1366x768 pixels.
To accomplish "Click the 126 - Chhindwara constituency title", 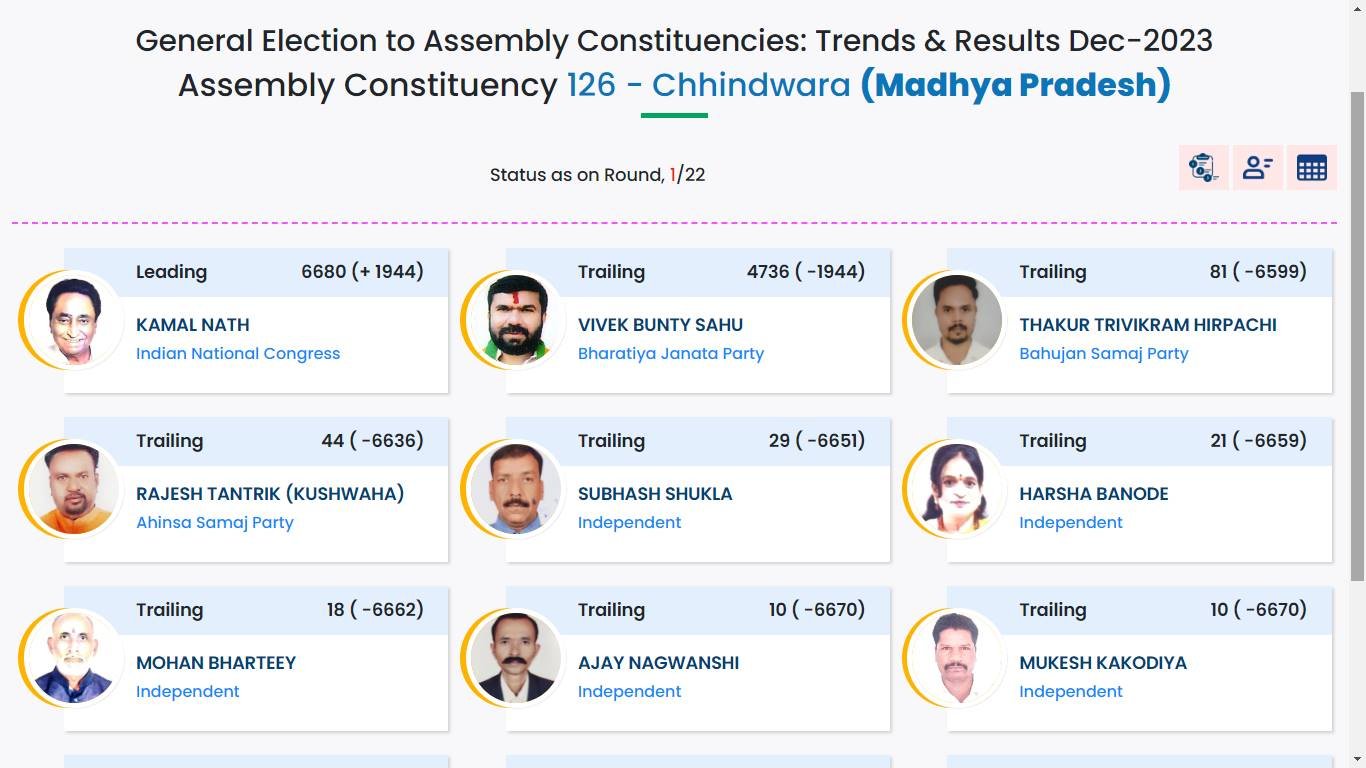I will (708, 85).
